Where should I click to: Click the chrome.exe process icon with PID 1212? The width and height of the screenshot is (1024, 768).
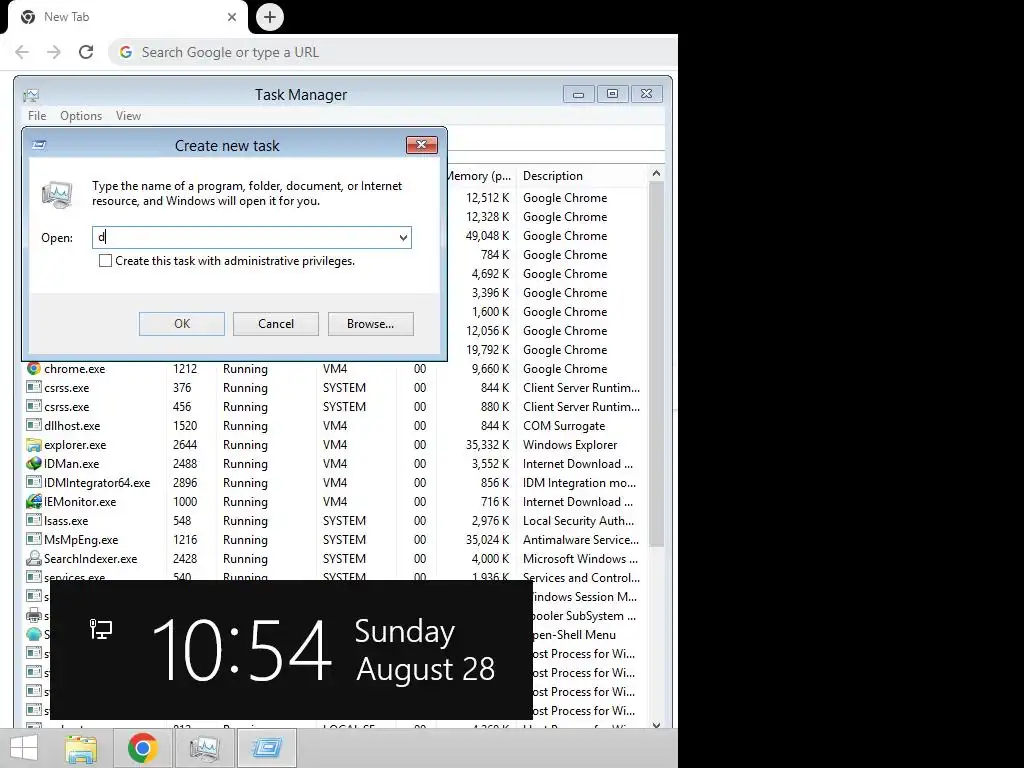pos(33,368)
